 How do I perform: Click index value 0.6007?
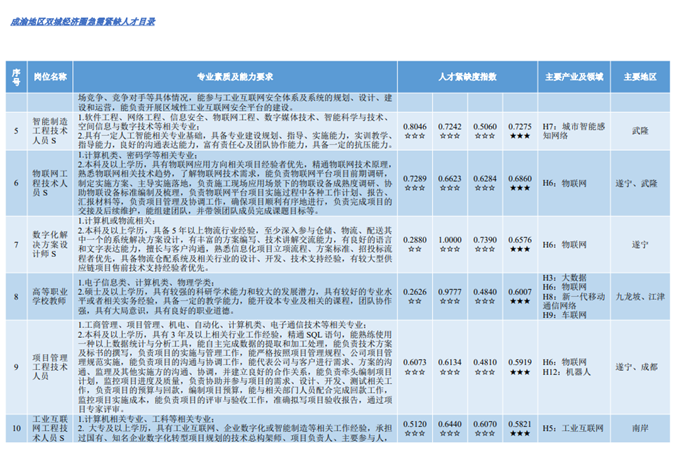click(520, 291)
